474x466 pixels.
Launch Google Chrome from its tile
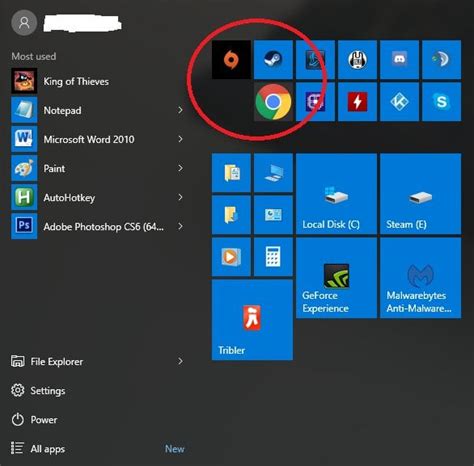273,102
